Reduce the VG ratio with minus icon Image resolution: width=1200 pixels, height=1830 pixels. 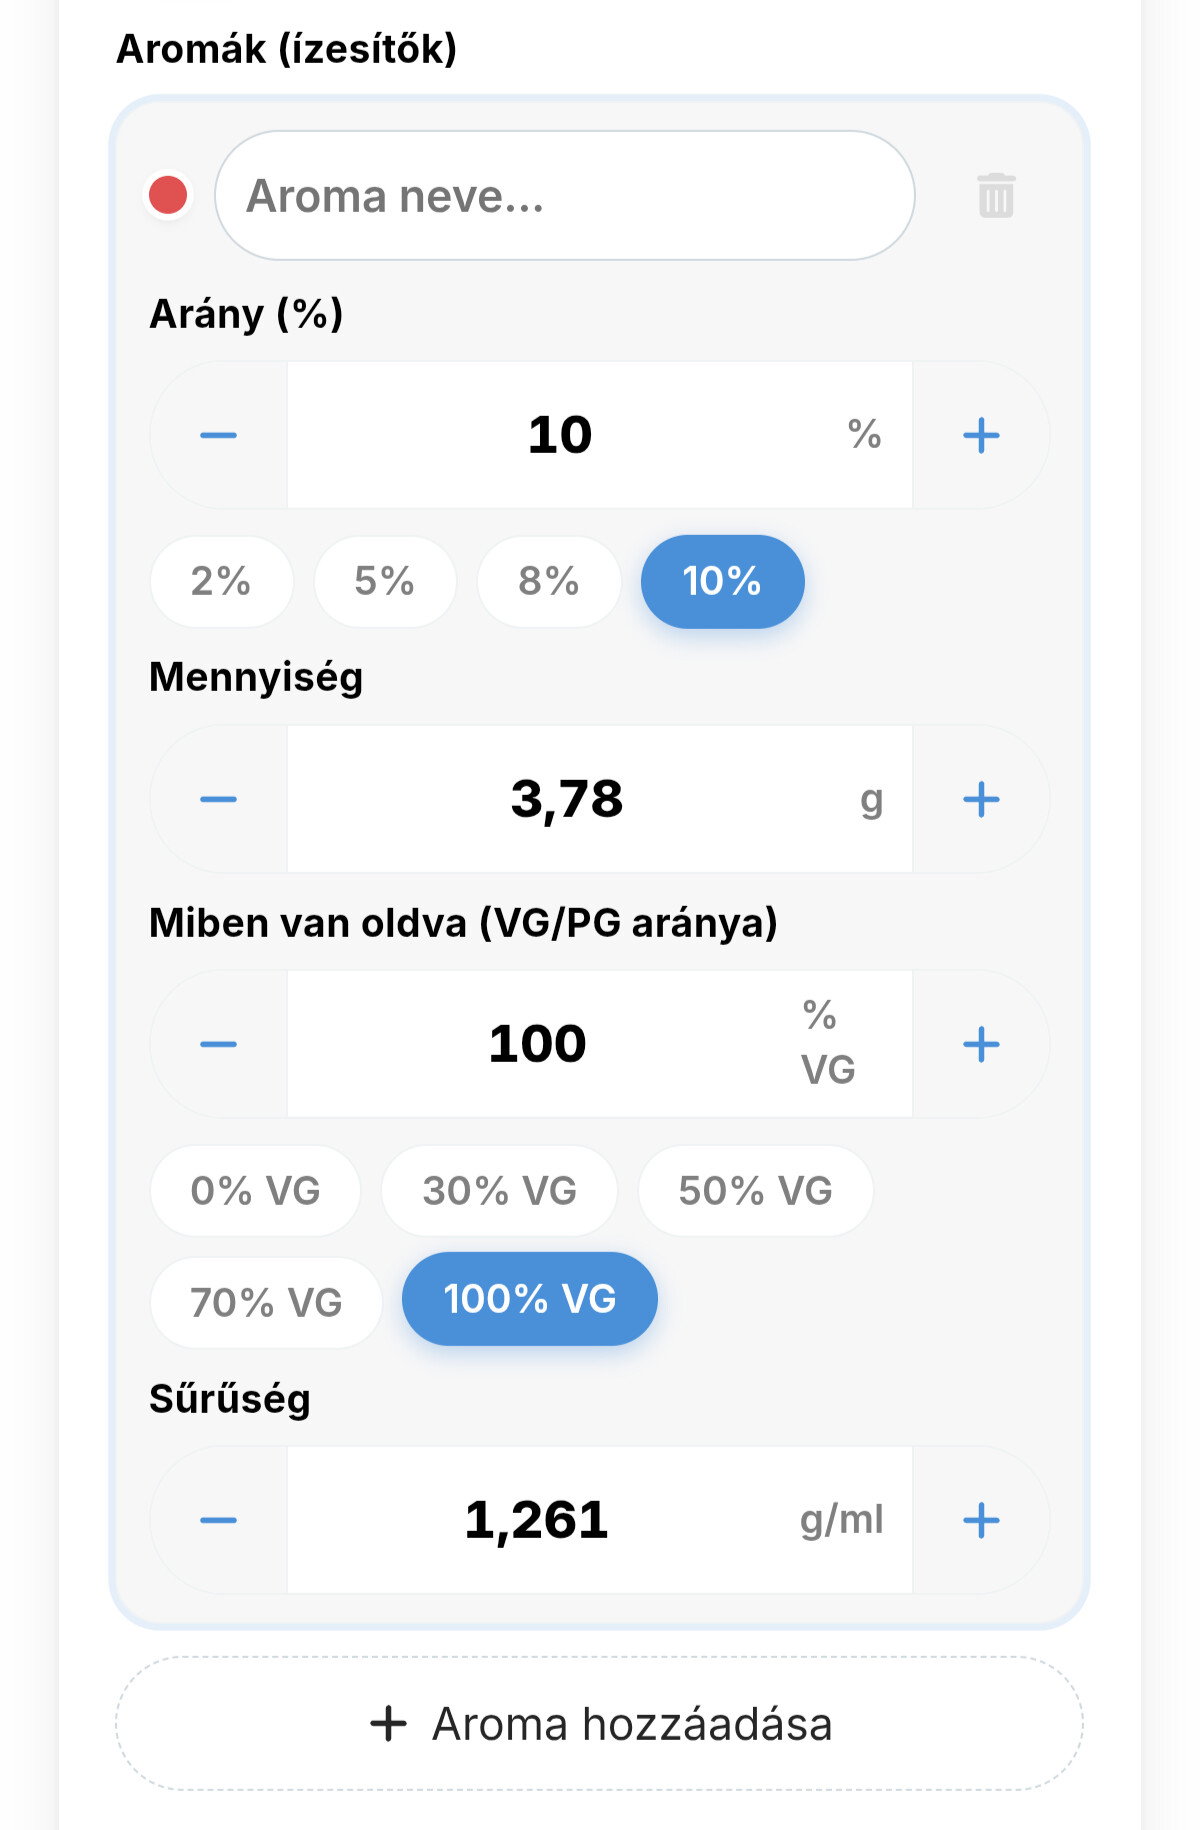tap(218, 1044)
